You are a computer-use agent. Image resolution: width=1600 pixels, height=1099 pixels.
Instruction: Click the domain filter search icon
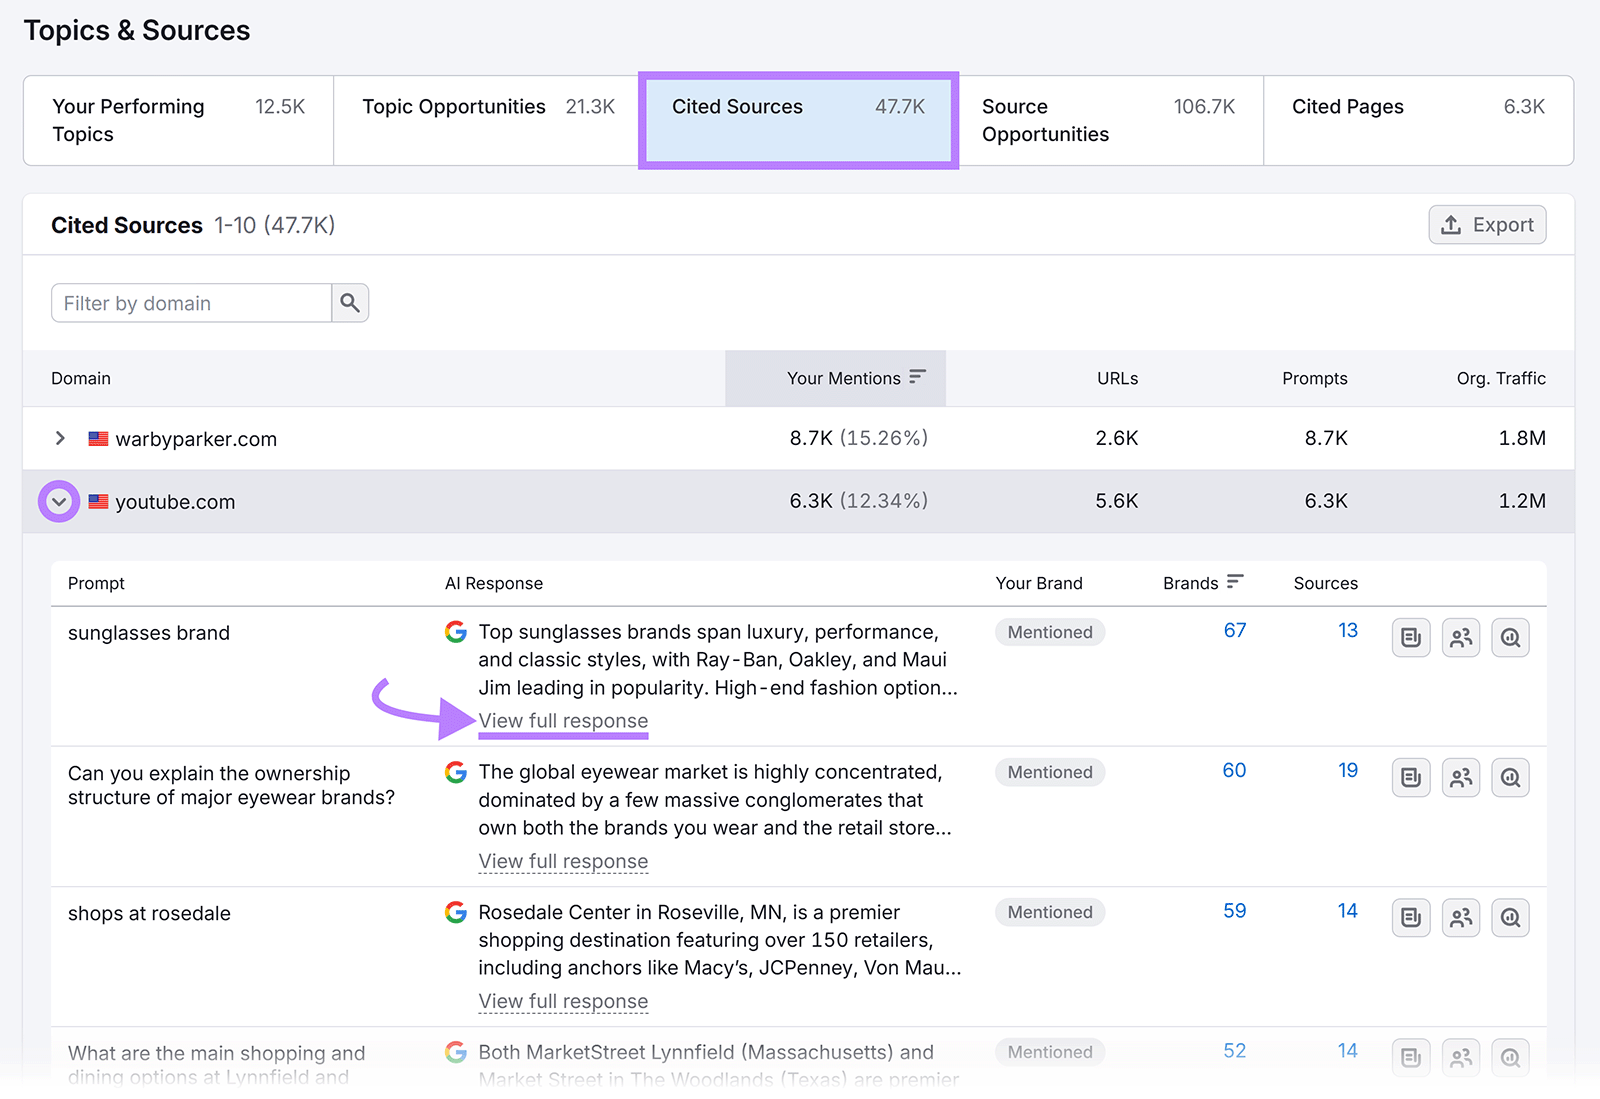tap(350, 303)
